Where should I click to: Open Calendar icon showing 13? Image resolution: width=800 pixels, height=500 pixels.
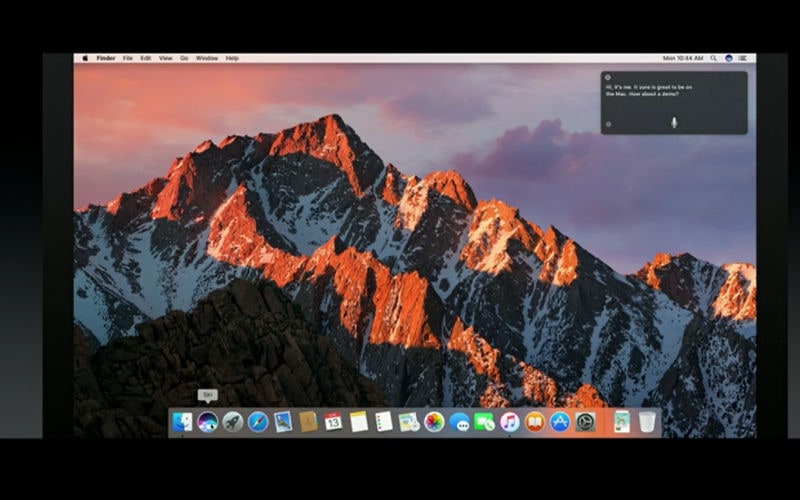click(x=333, y=422)
